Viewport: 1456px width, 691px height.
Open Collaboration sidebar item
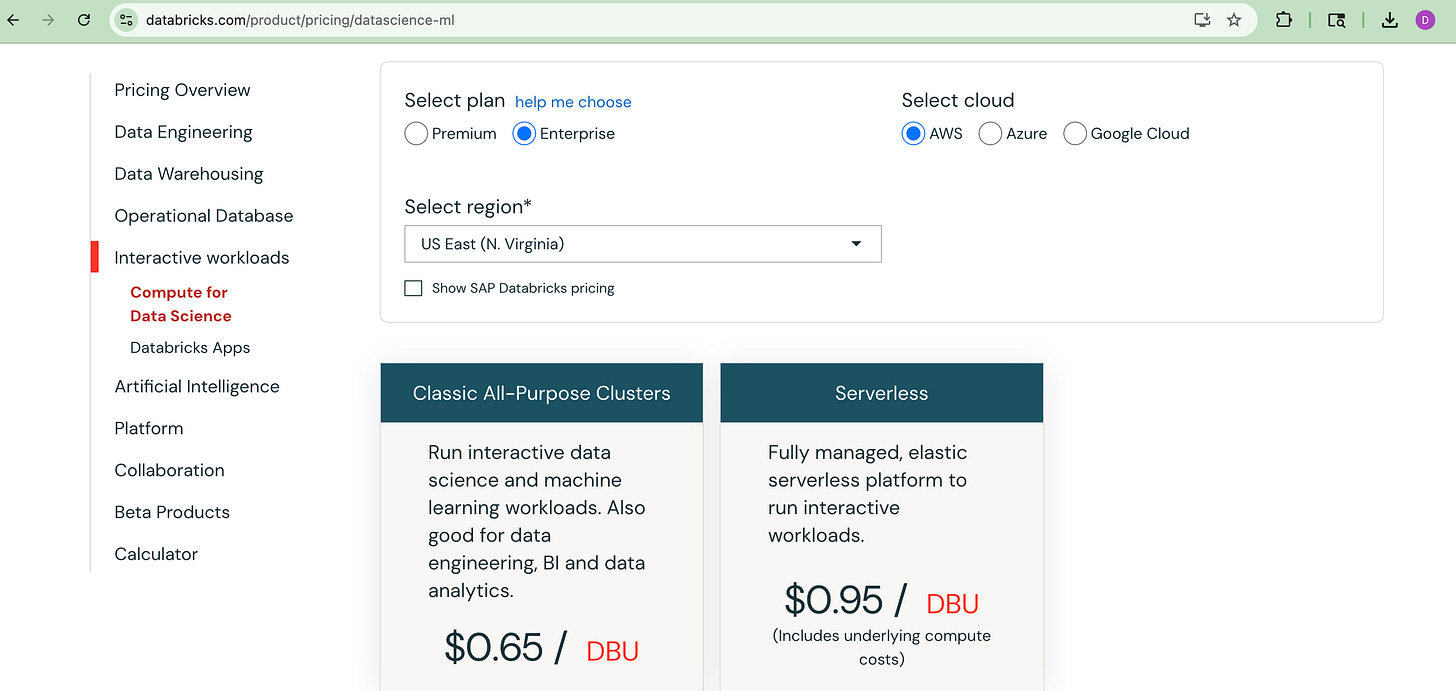tap(169, 470)
